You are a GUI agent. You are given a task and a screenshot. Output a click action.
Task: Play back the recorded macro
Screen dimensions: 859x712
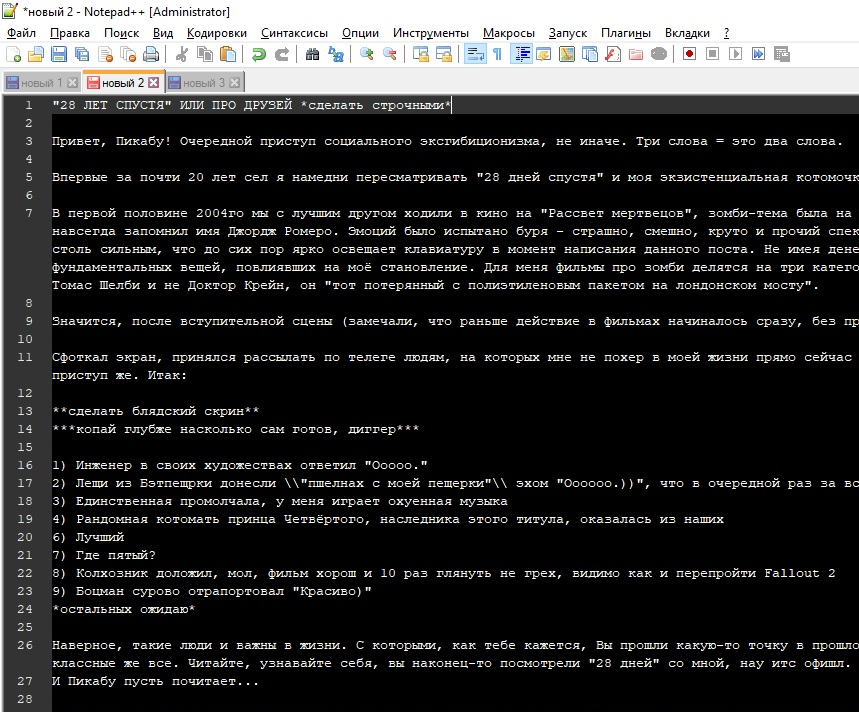click(735, 54)
